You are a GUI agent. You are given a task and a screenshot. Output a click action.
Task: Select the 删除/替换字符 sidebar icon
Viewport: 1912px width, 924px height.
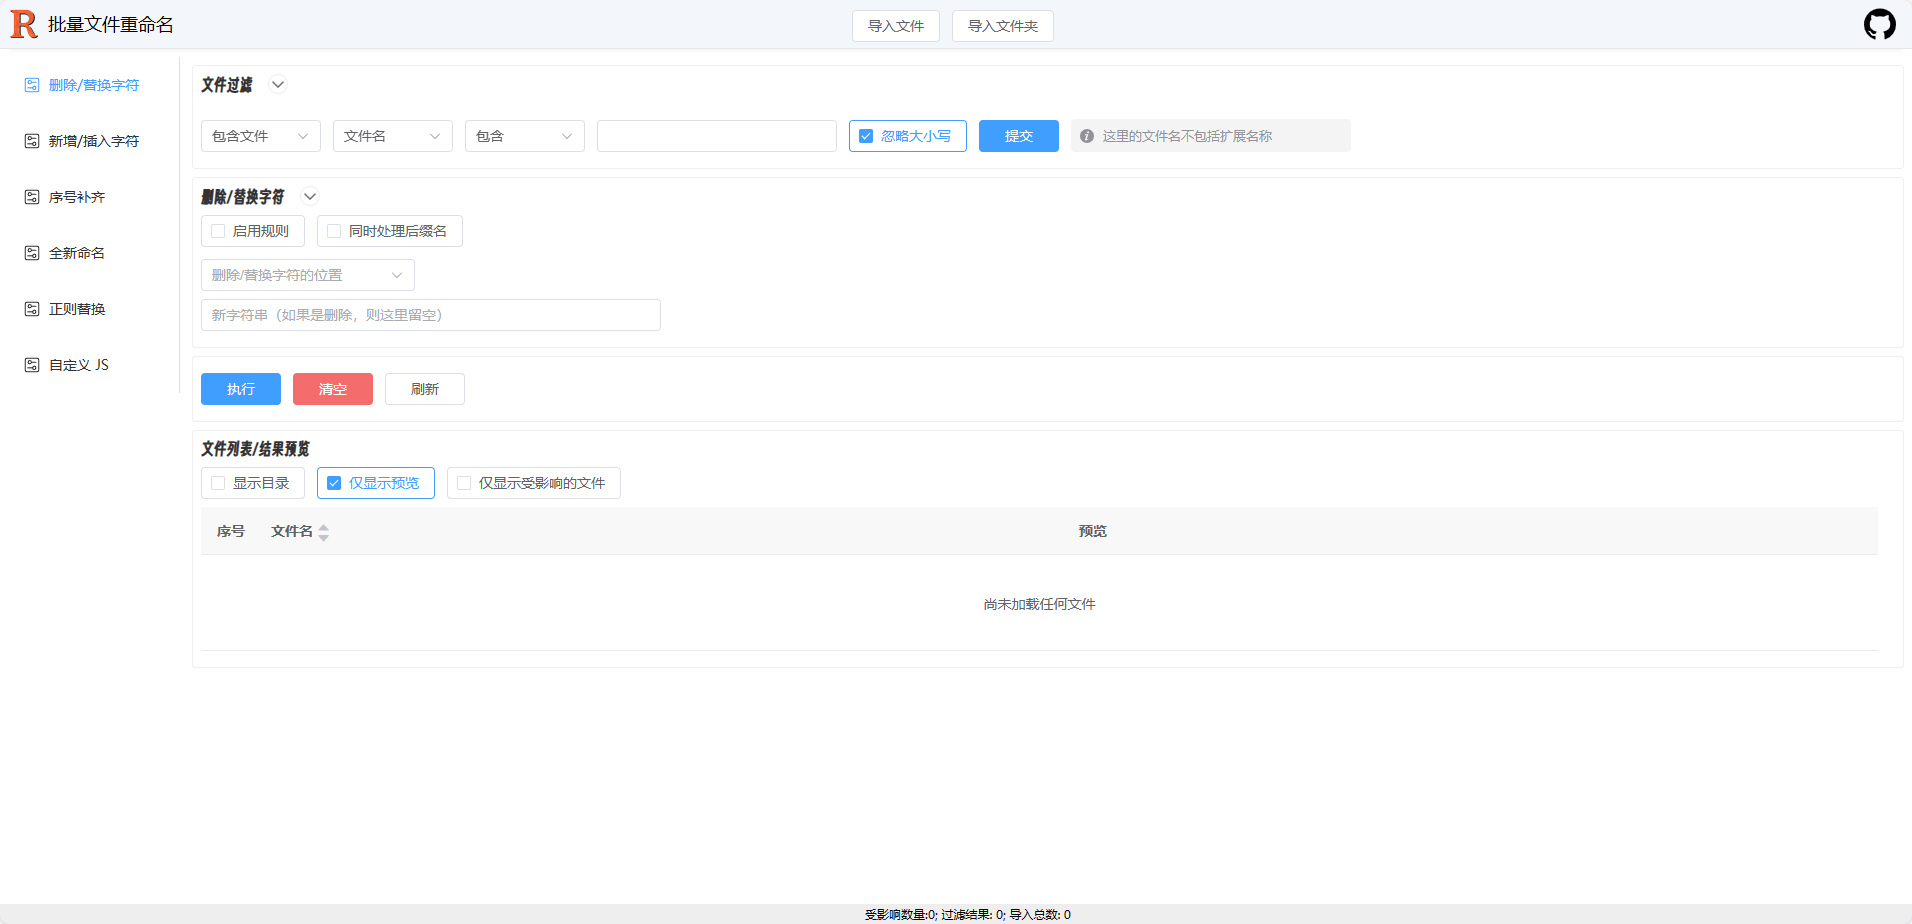(31, 85)
